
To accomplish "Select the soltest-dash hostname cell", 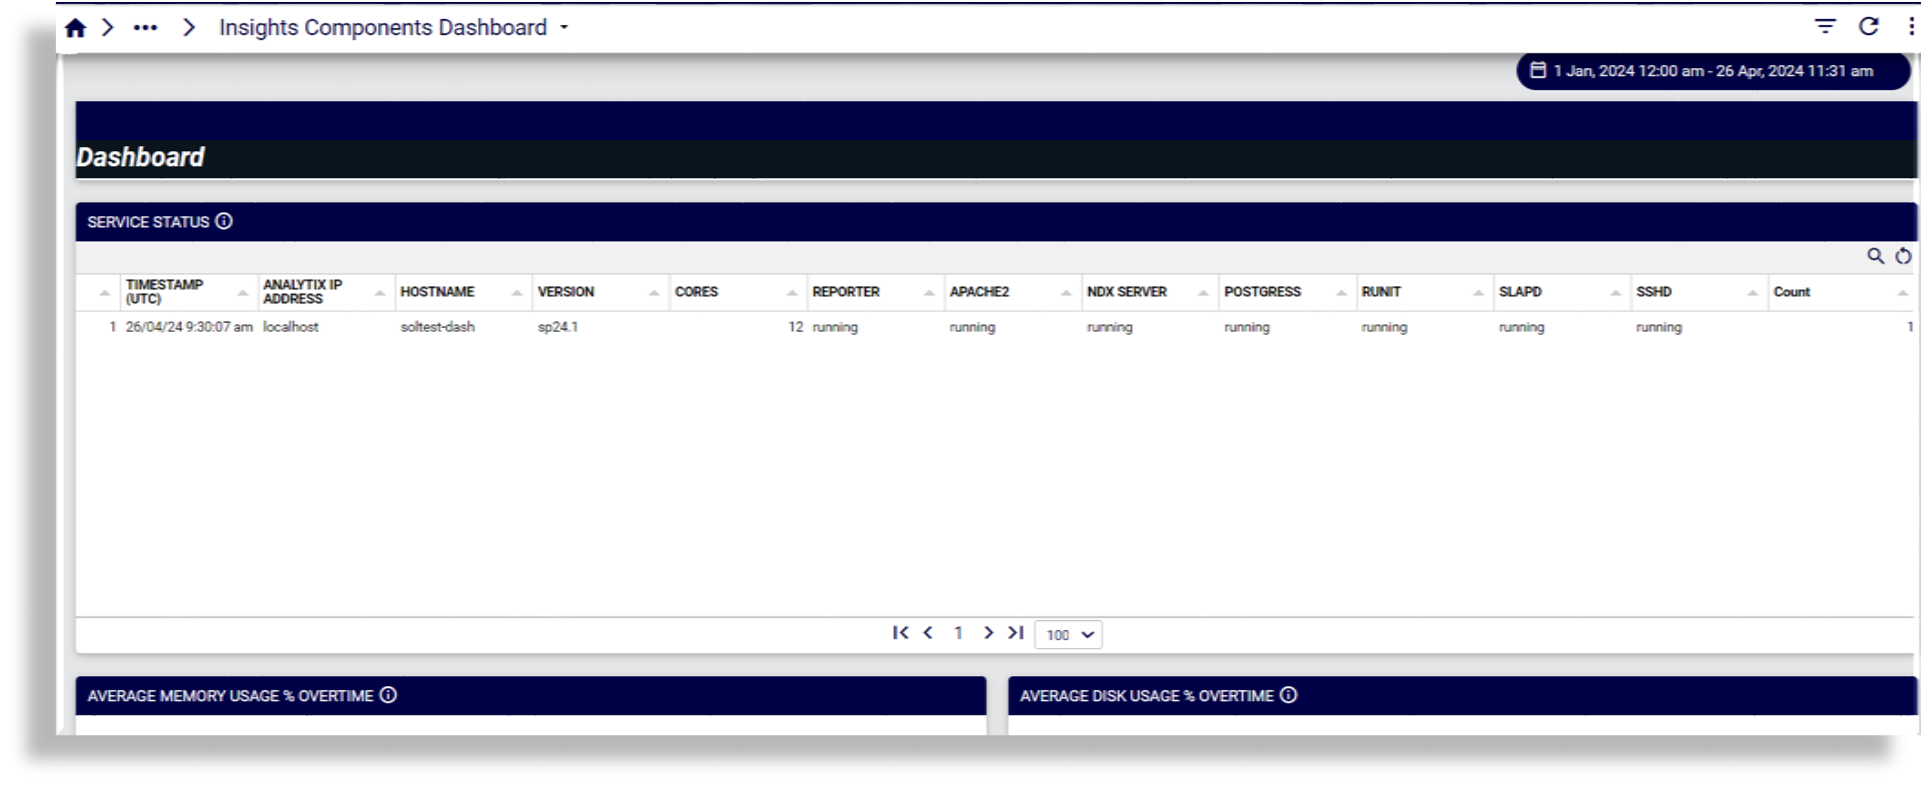I will pyautogui.click(x=437, y=327).
